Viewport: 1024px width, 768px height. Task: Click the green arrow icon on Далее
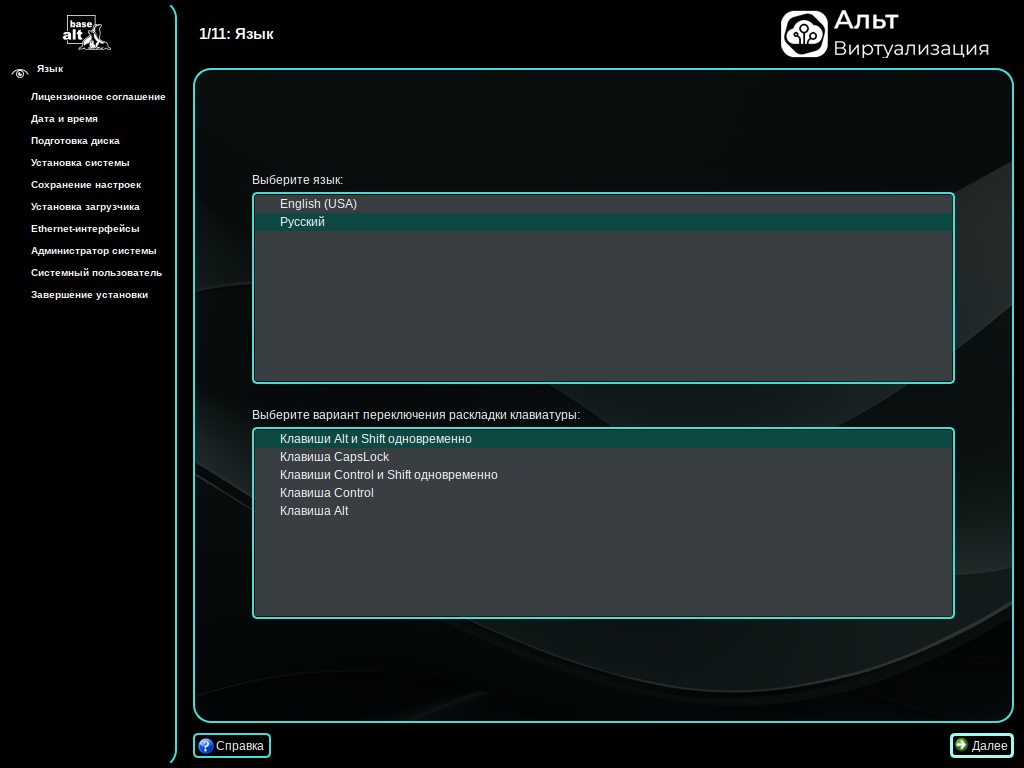961,745
